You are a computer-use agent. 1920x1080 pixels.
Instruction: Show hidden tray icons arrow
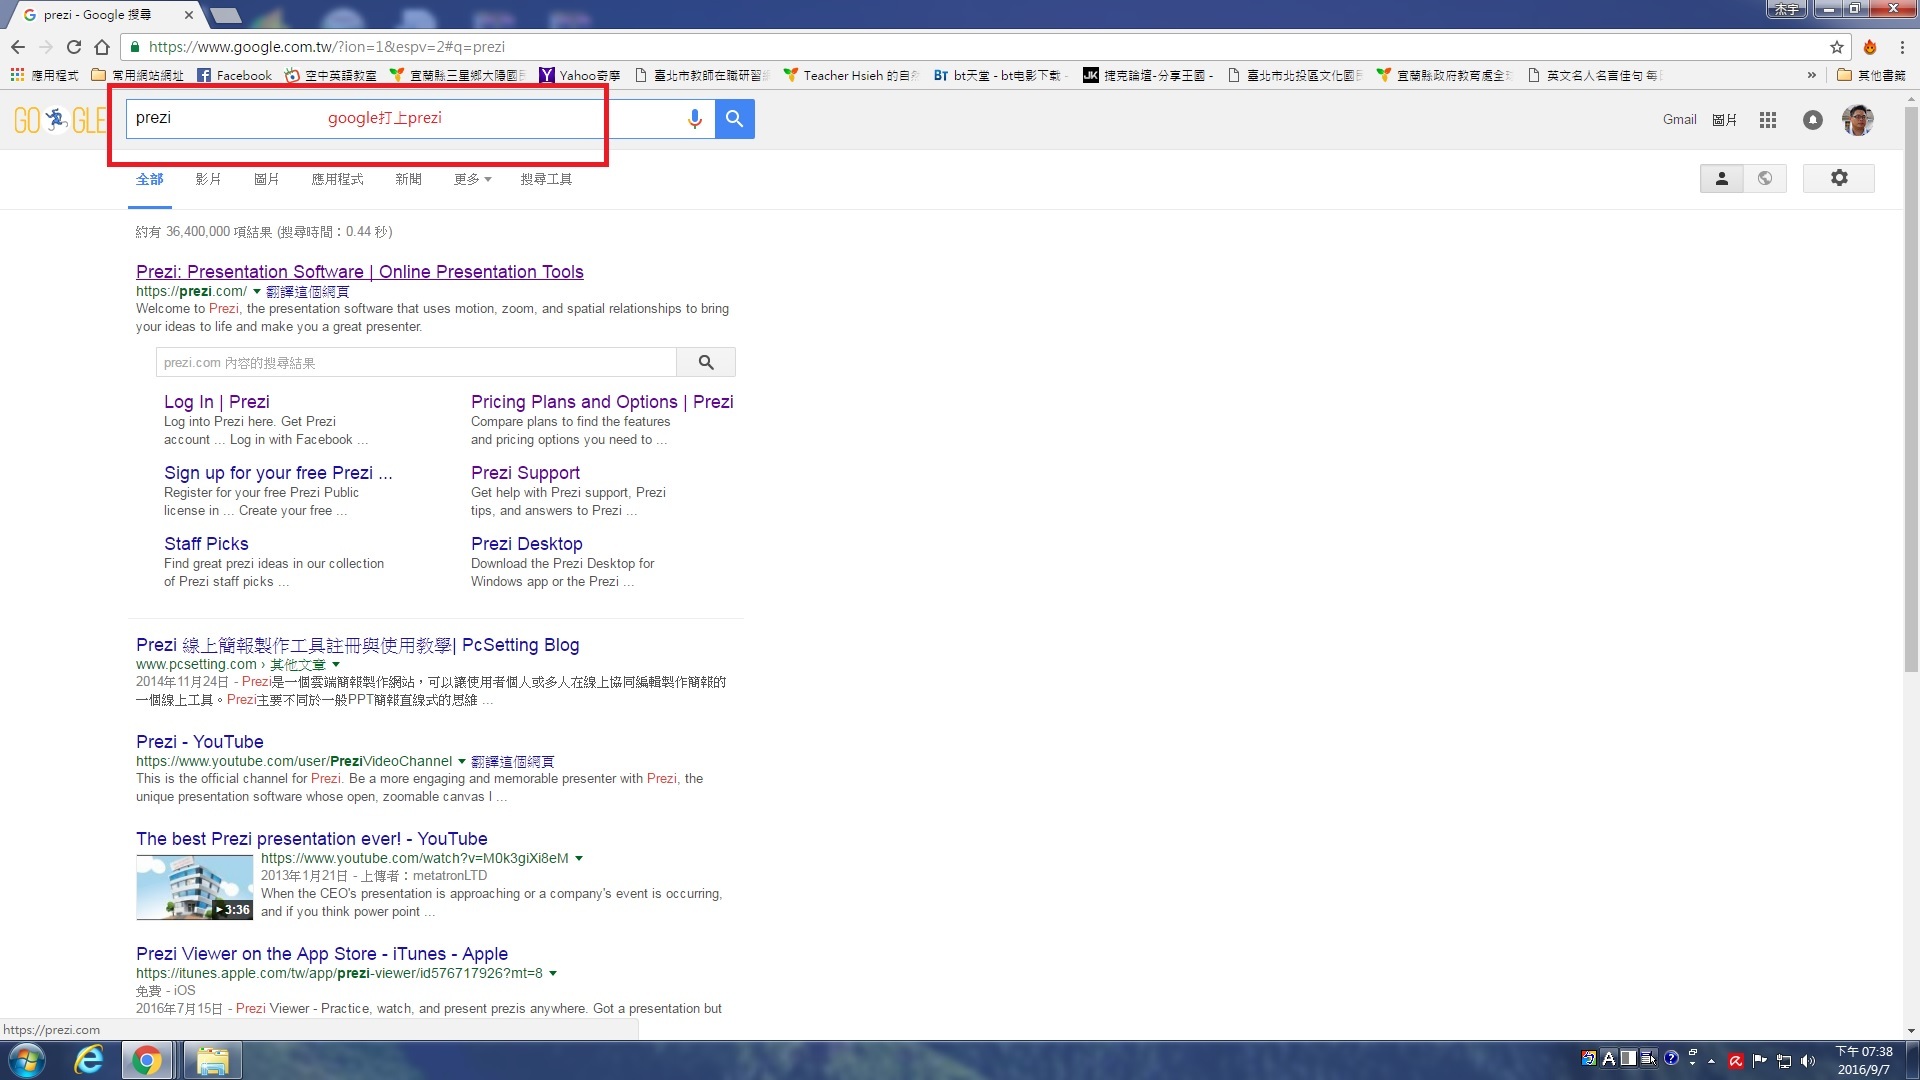1711,1061
